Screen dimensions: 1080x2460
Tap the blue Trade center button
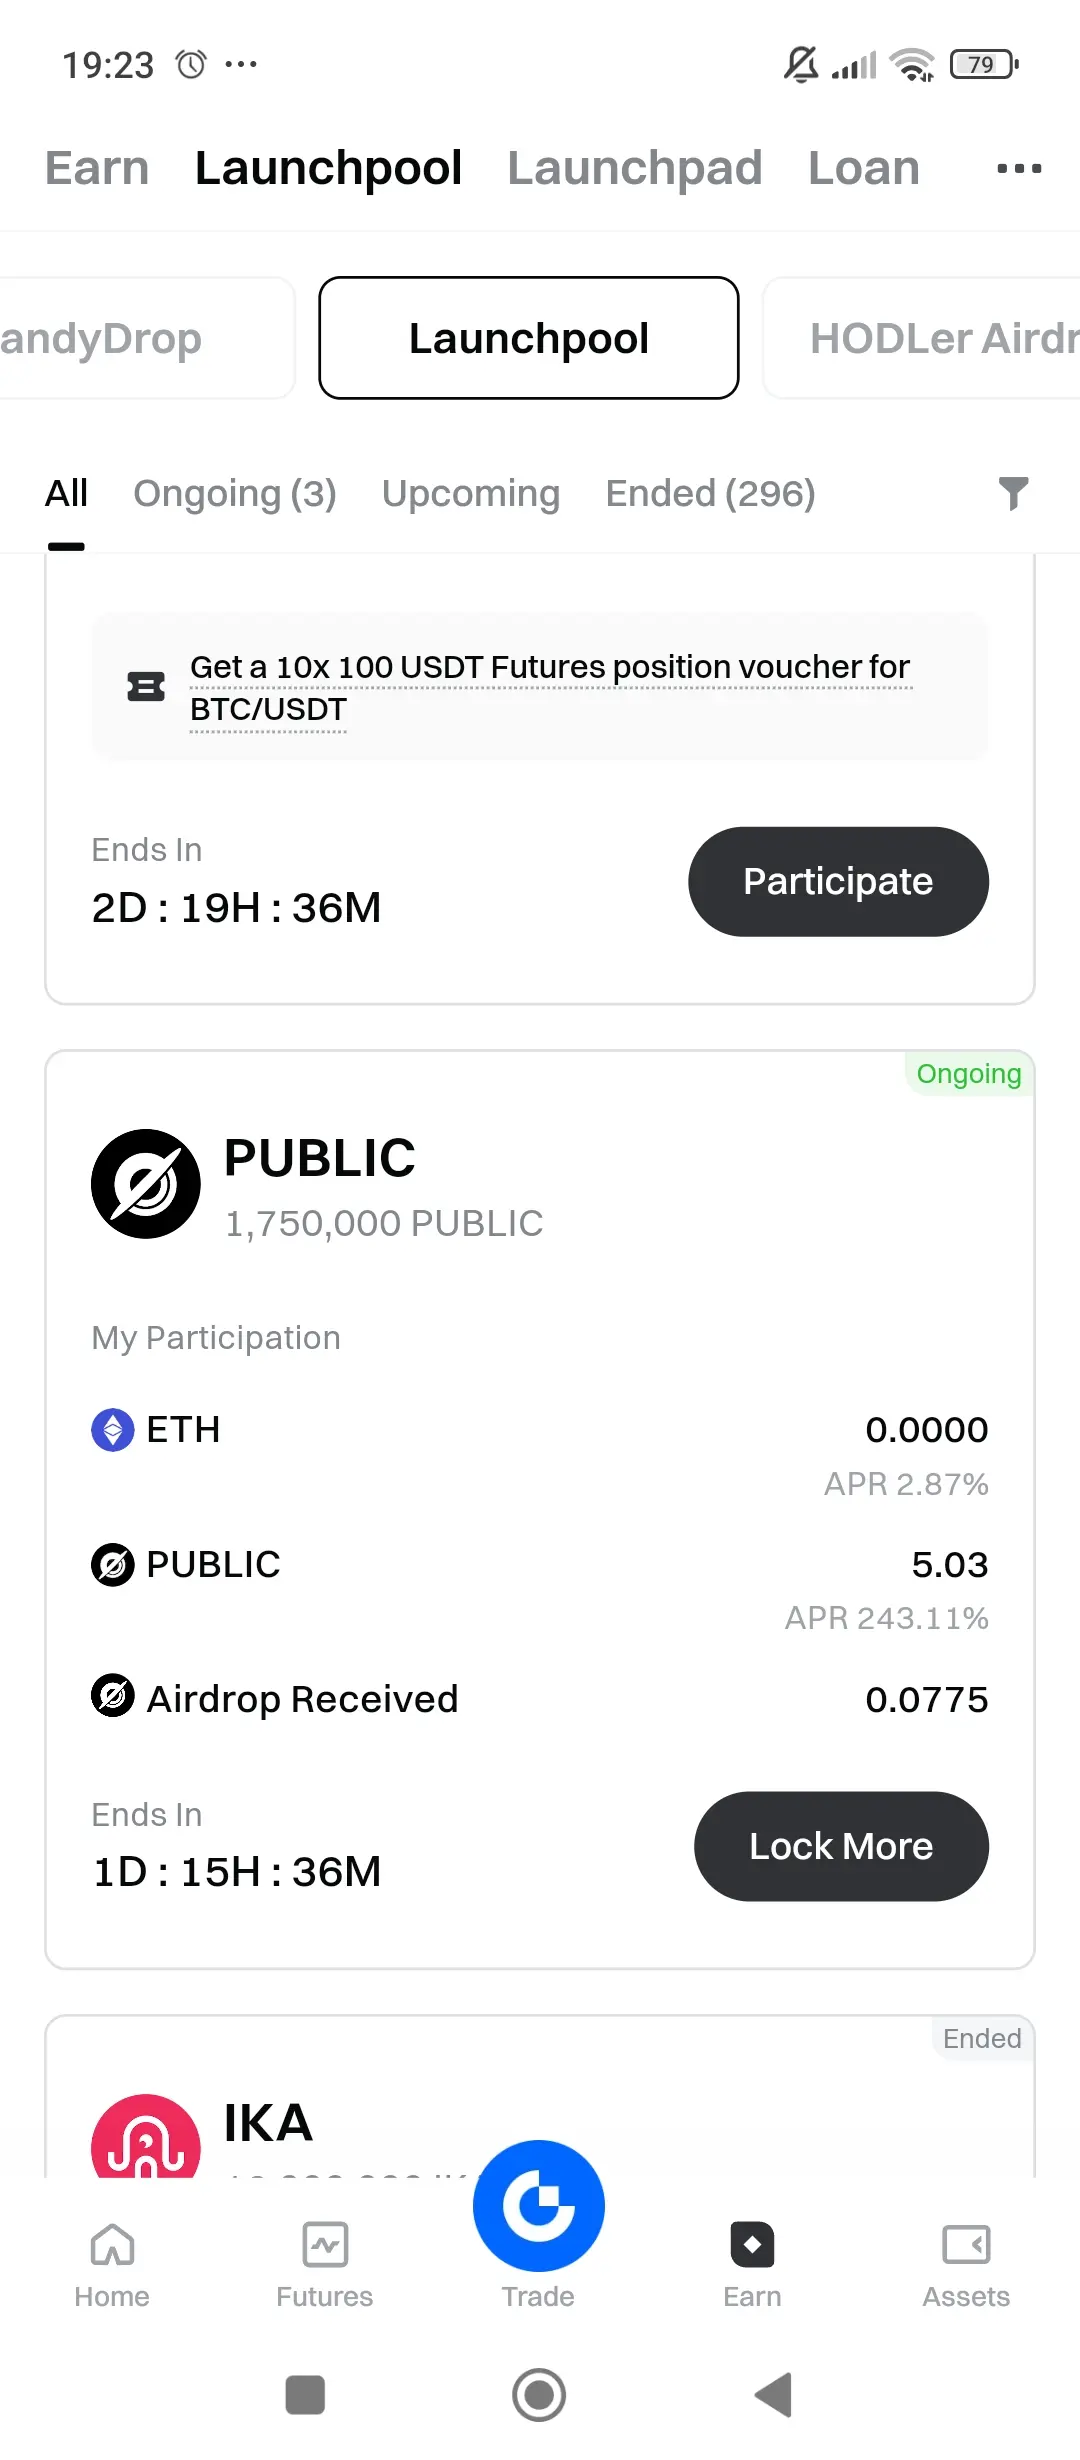(539, 2206)
